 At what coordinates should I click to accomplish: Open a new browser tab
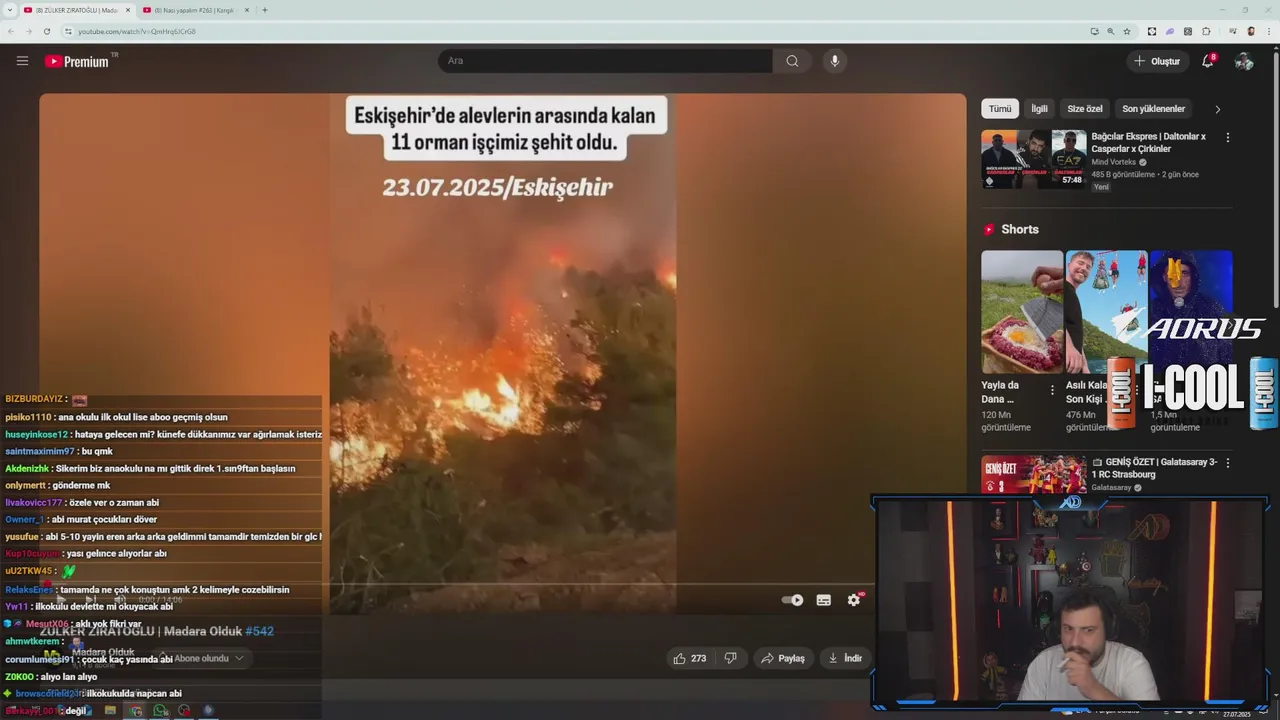[264, 10]
